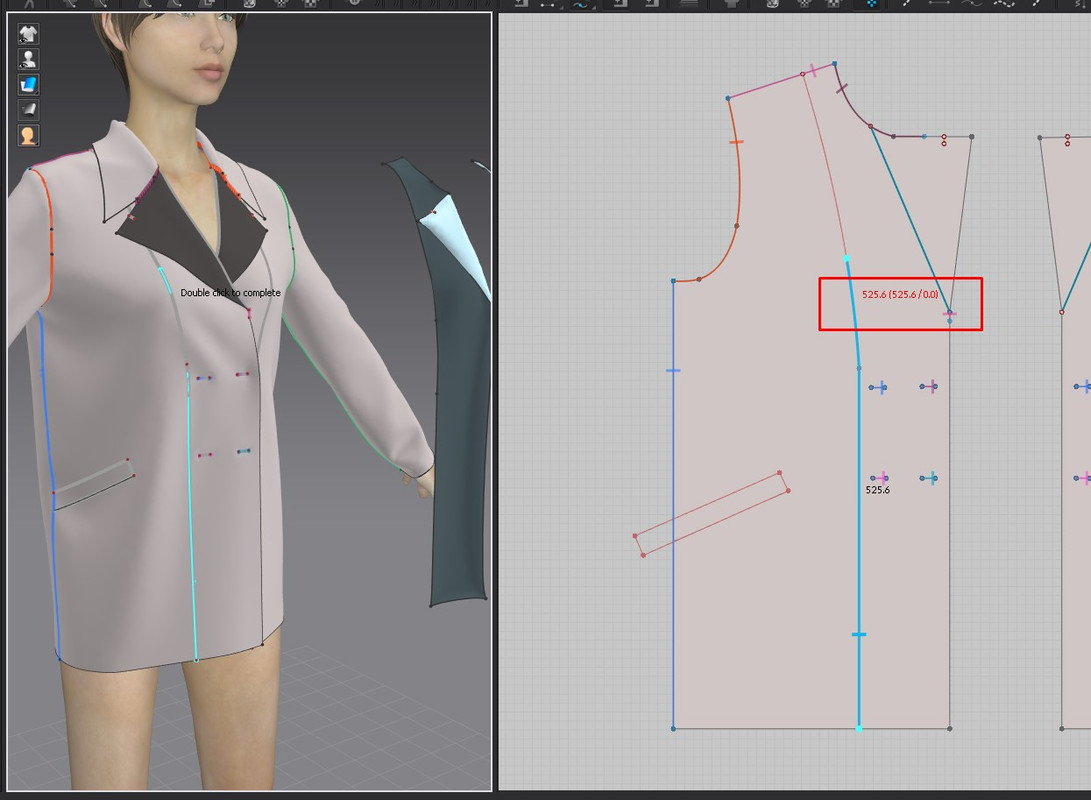Click cyan seam line on 3D jacket front
This screenshot has width=1091, height=800.
pos(191,515)
